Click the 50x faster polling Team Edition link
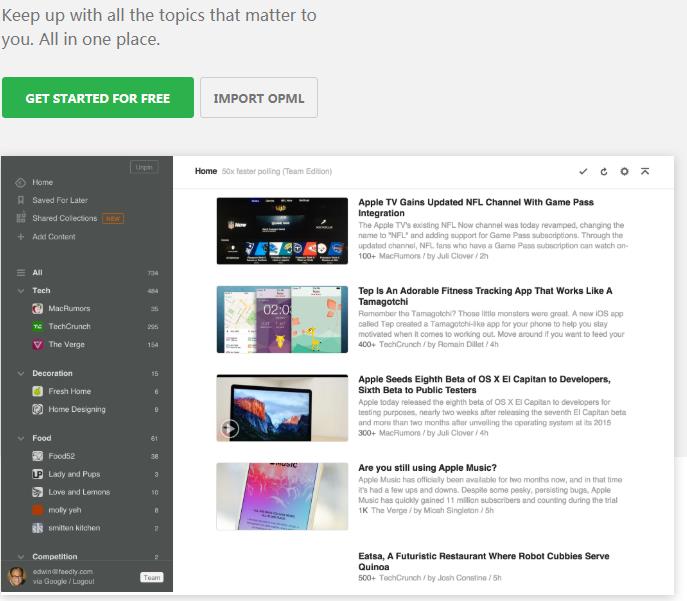Viewport: 687px width, 601px height. tap(276, 171)
